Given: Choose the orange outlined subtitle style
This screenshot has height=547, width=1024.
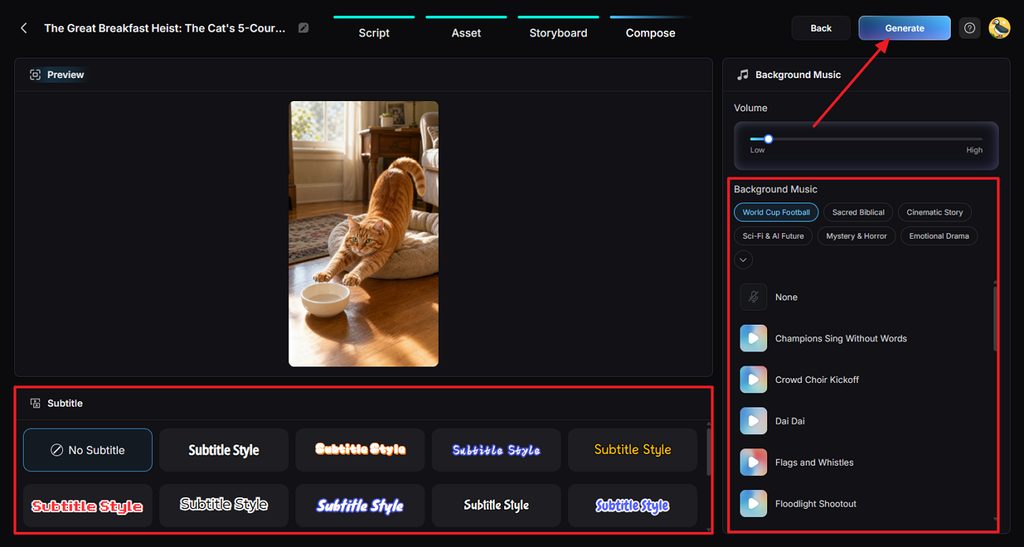Looking at the screenshot, I should click(x=360, y=450).
